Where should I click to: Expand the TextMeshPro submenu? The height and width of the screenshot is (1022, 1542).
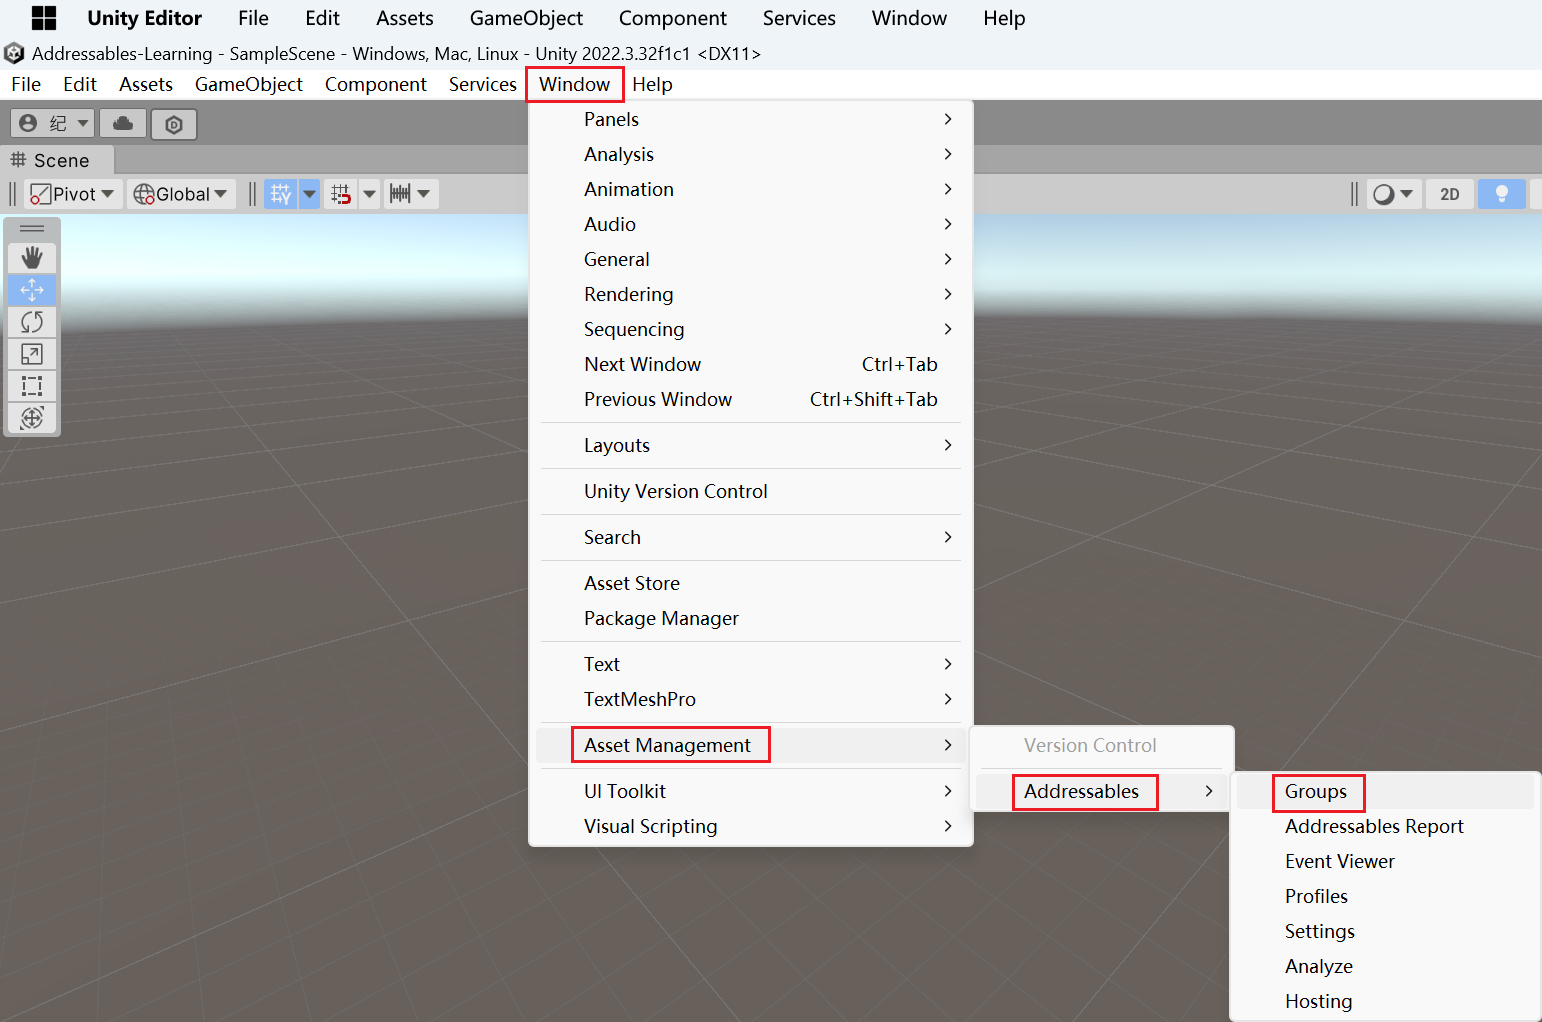pyautogui.click(x=750, y=699)
